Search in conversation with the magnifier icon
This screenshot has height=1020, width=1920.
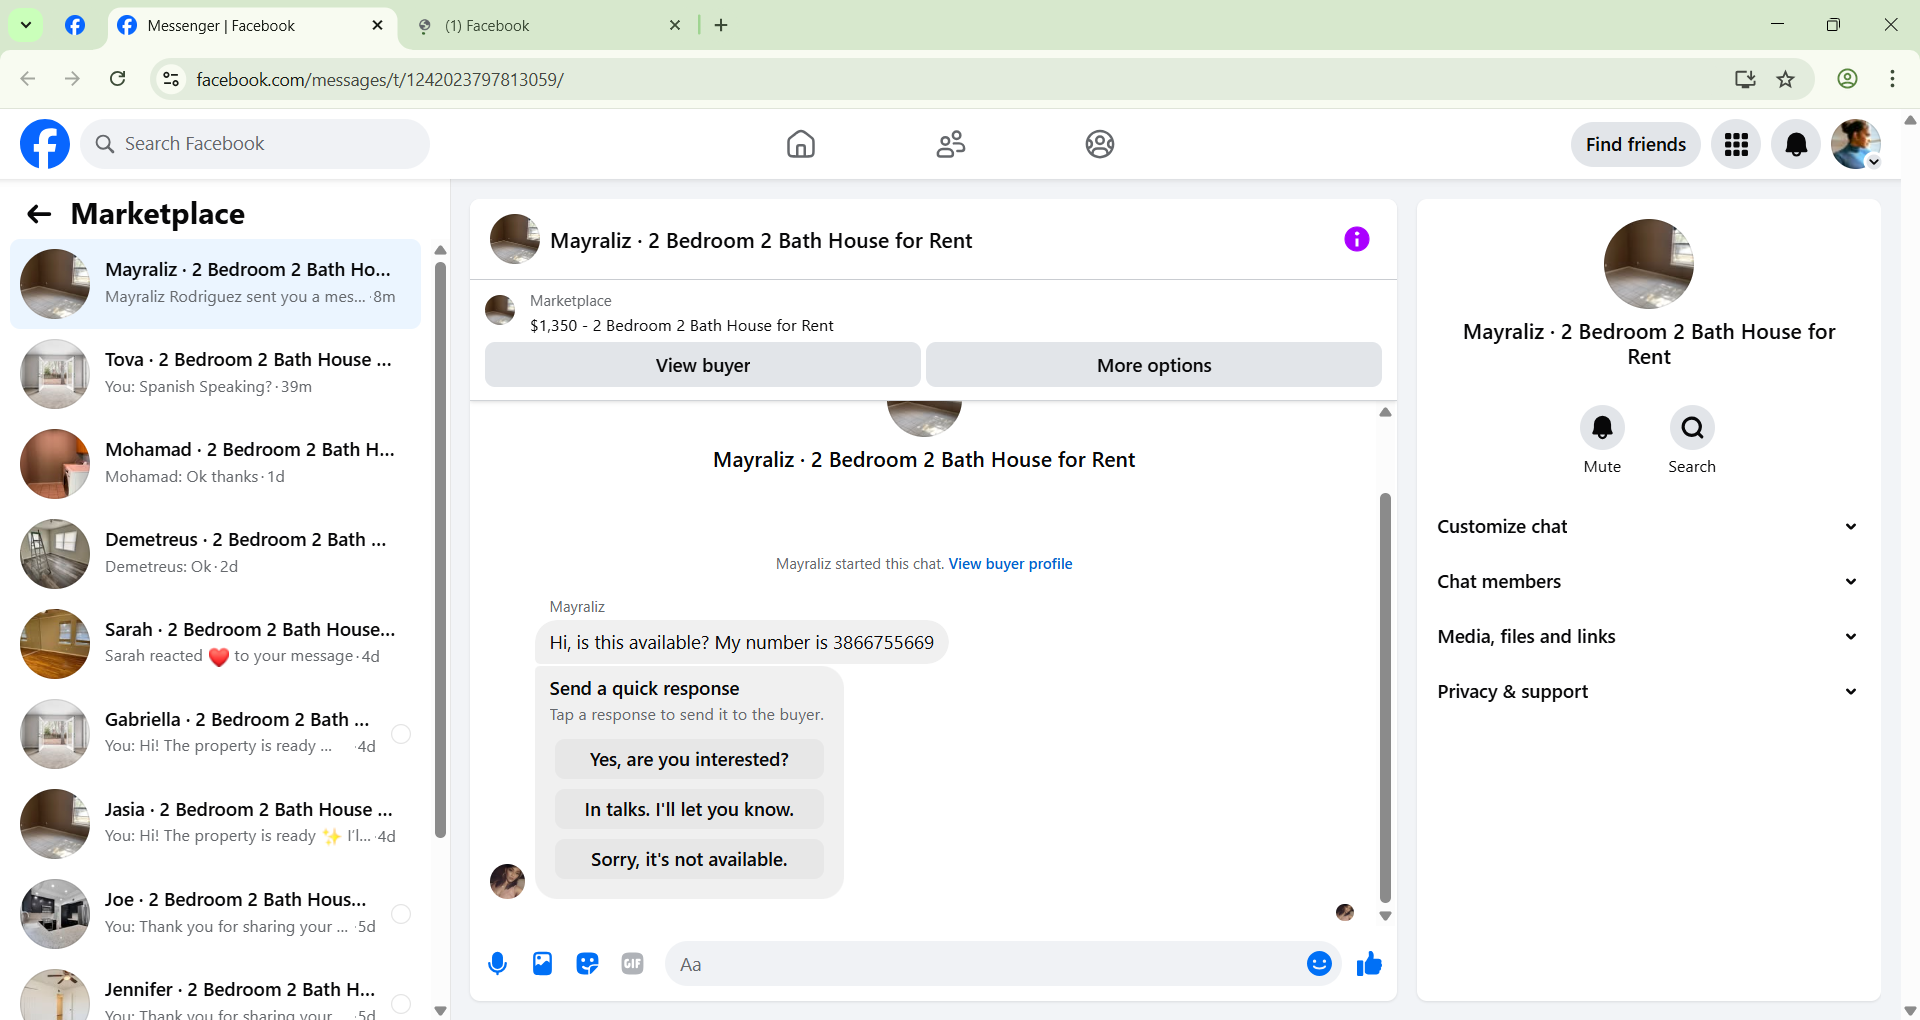pos(1692,428)
